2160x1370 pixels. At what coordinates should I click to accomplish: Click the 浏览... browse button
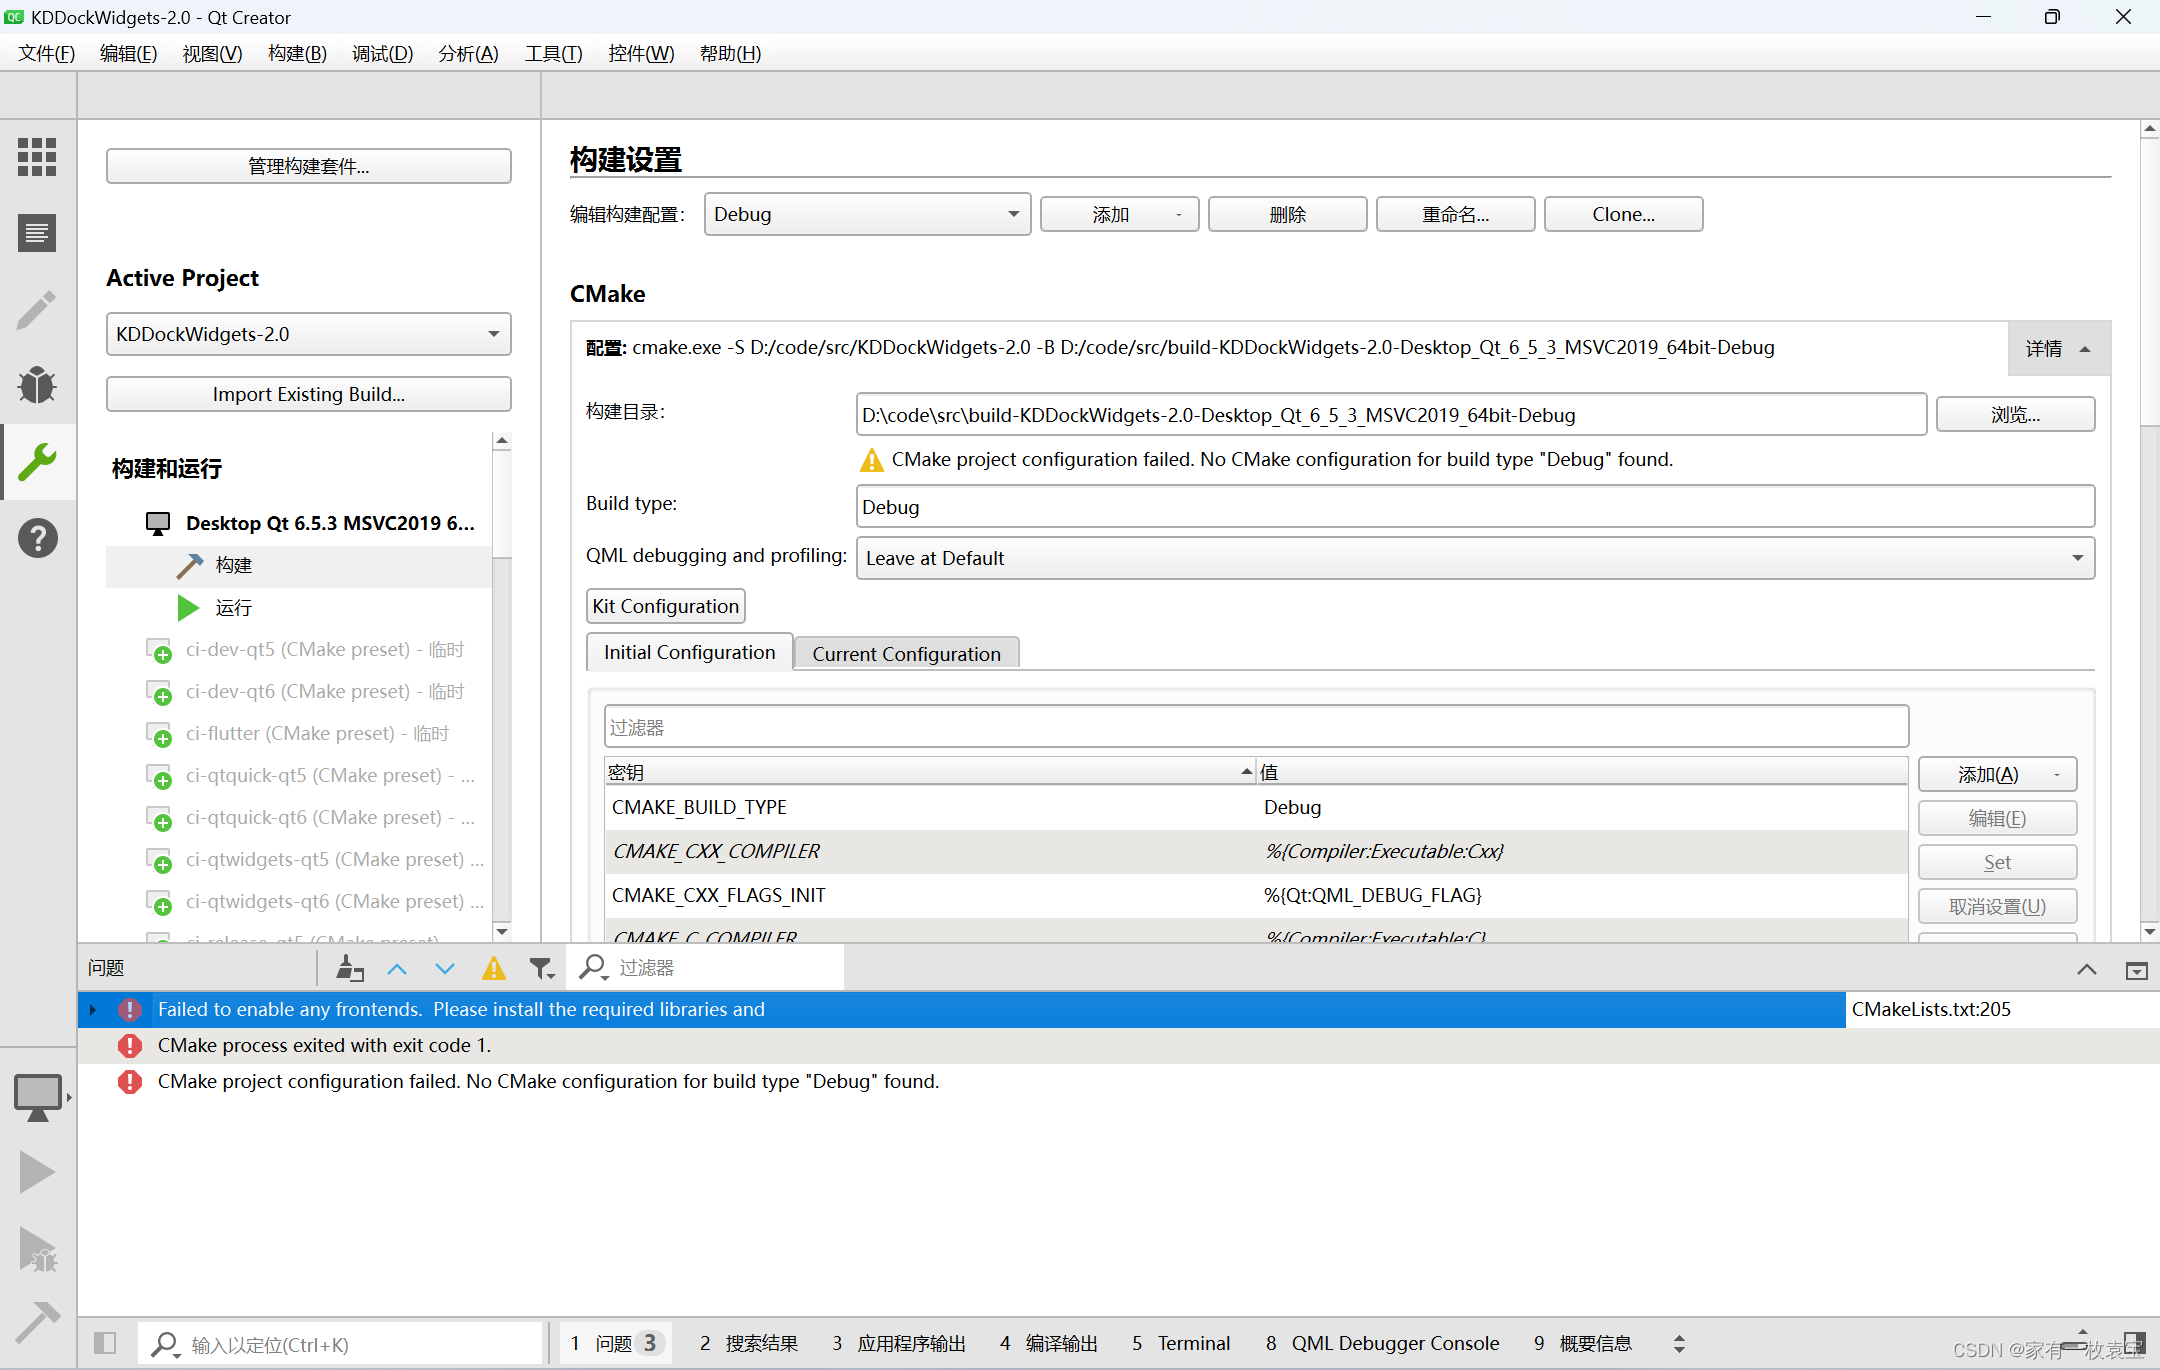[2015, 414]
